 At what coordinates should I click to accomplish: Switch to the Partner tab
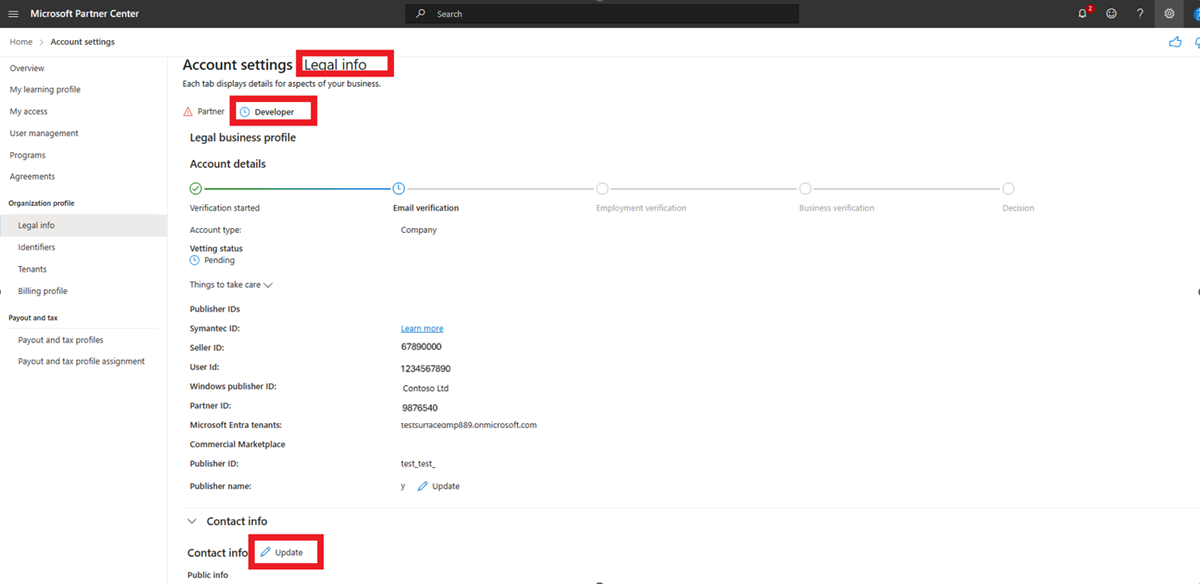click(x=204, y=112)
